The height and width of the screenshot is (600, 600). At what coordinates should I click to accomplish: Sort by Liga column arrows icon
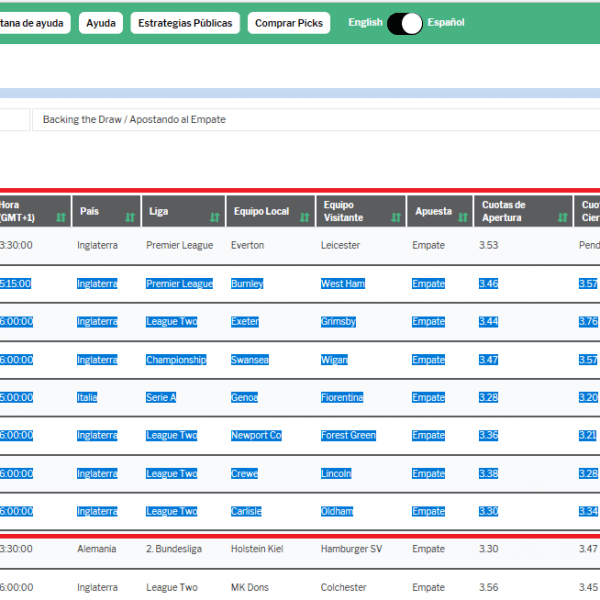point(215,217)
